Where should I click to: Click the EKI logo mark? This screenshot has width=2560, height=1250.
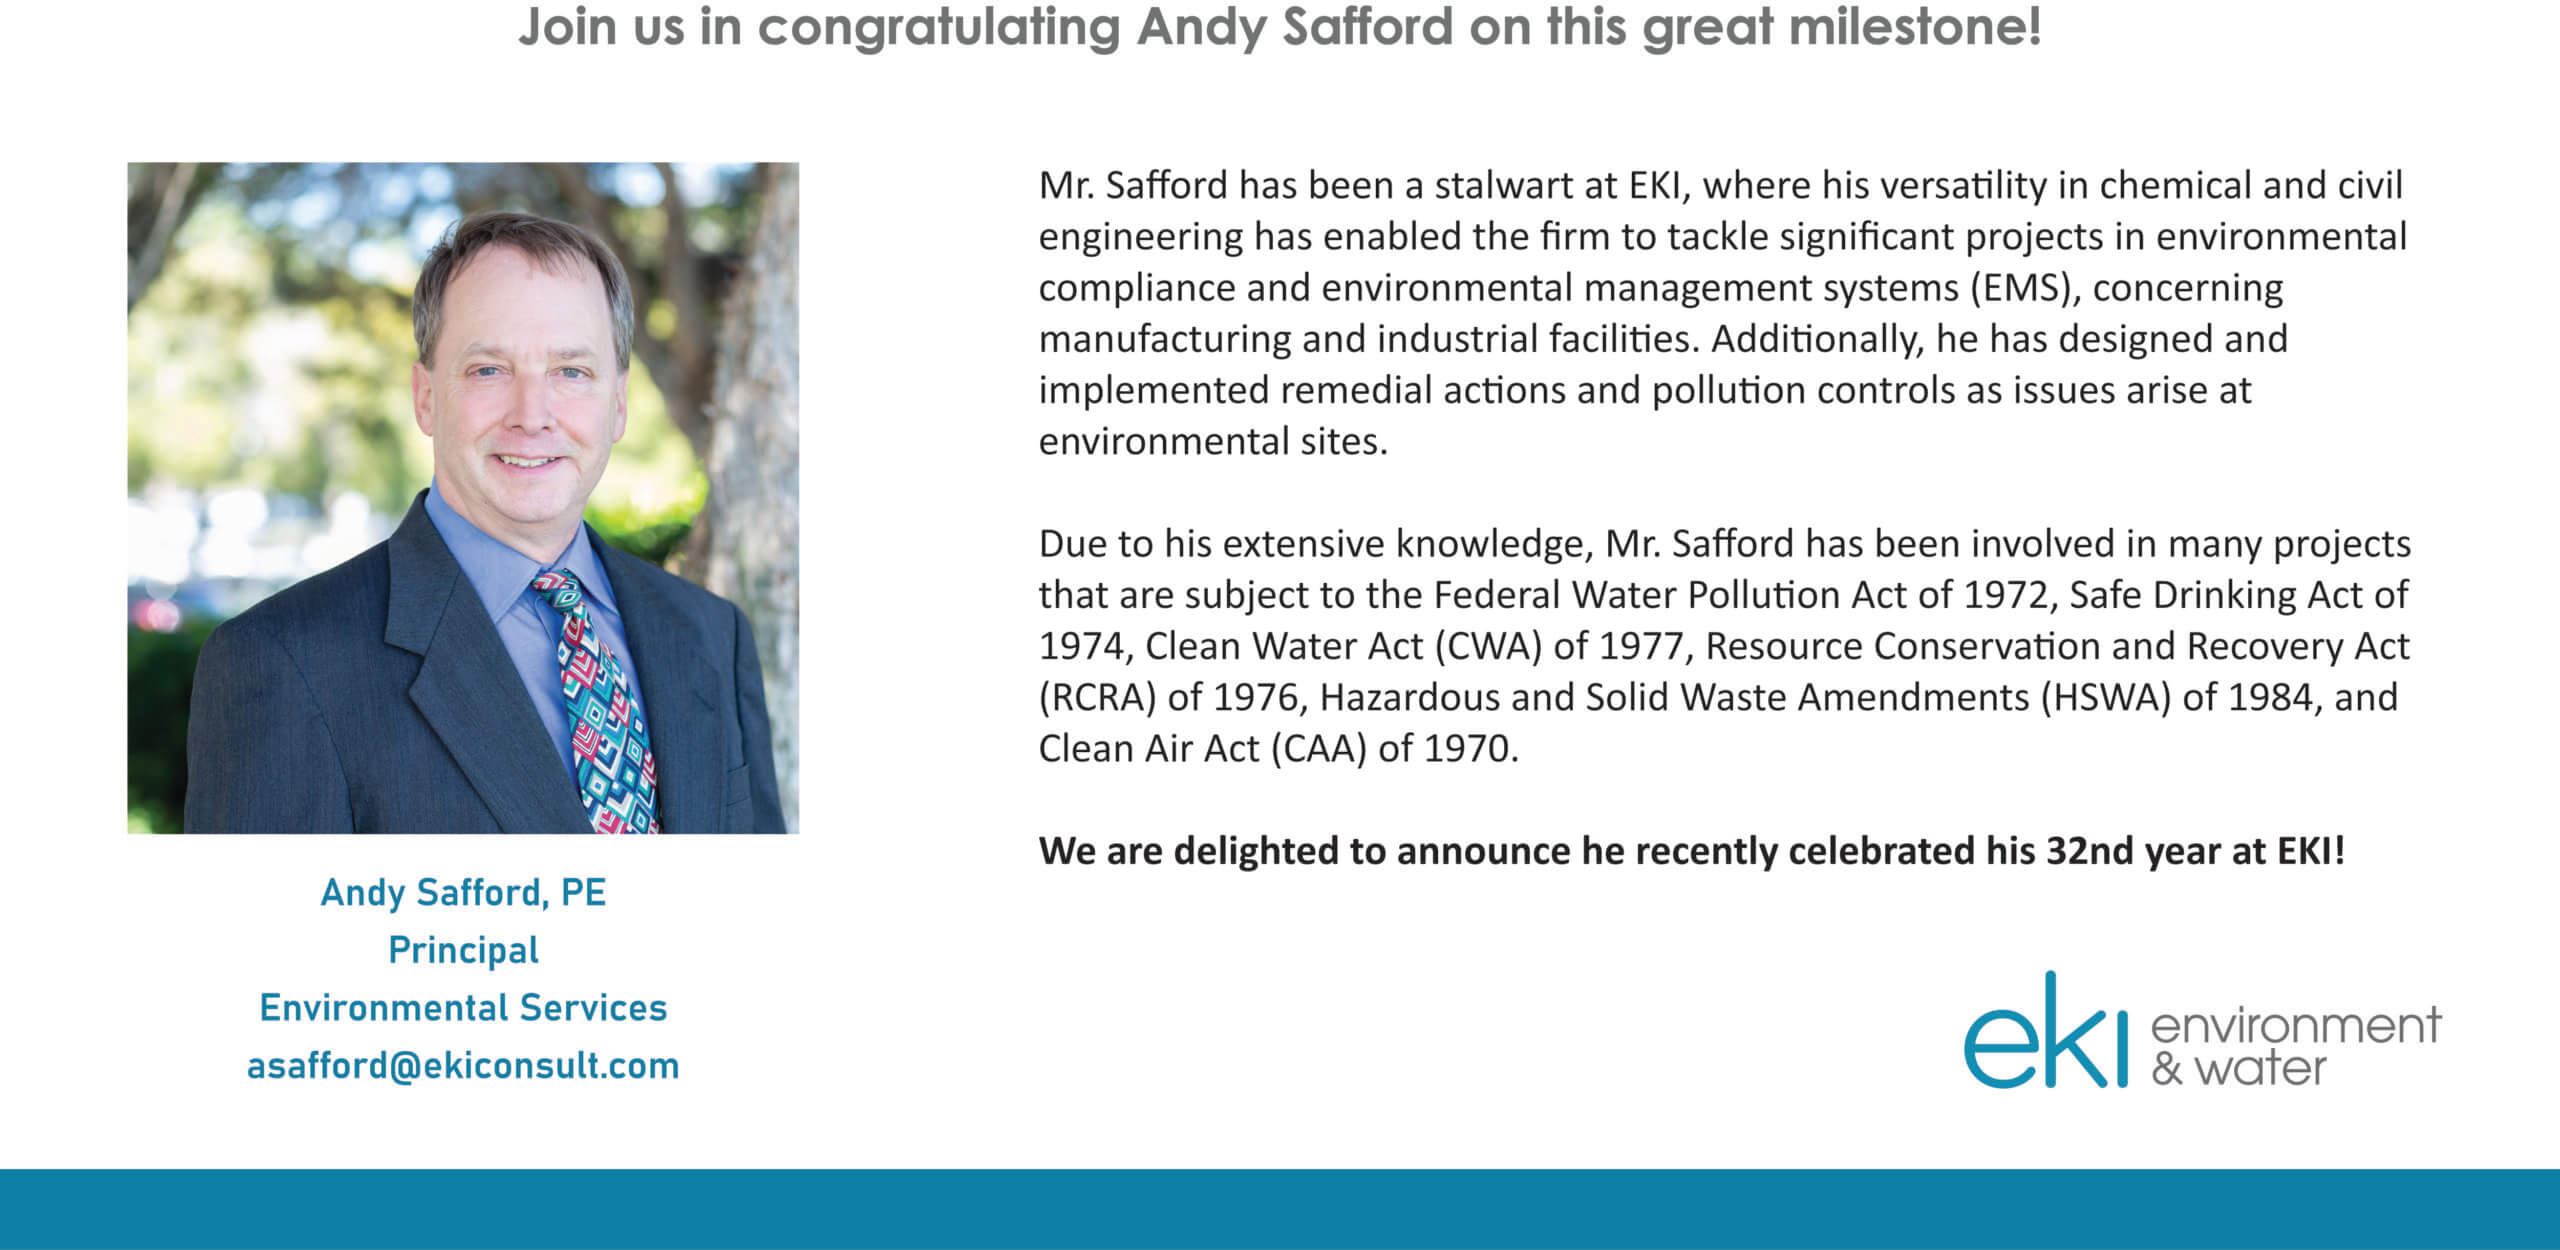tap(2045, 1031)
